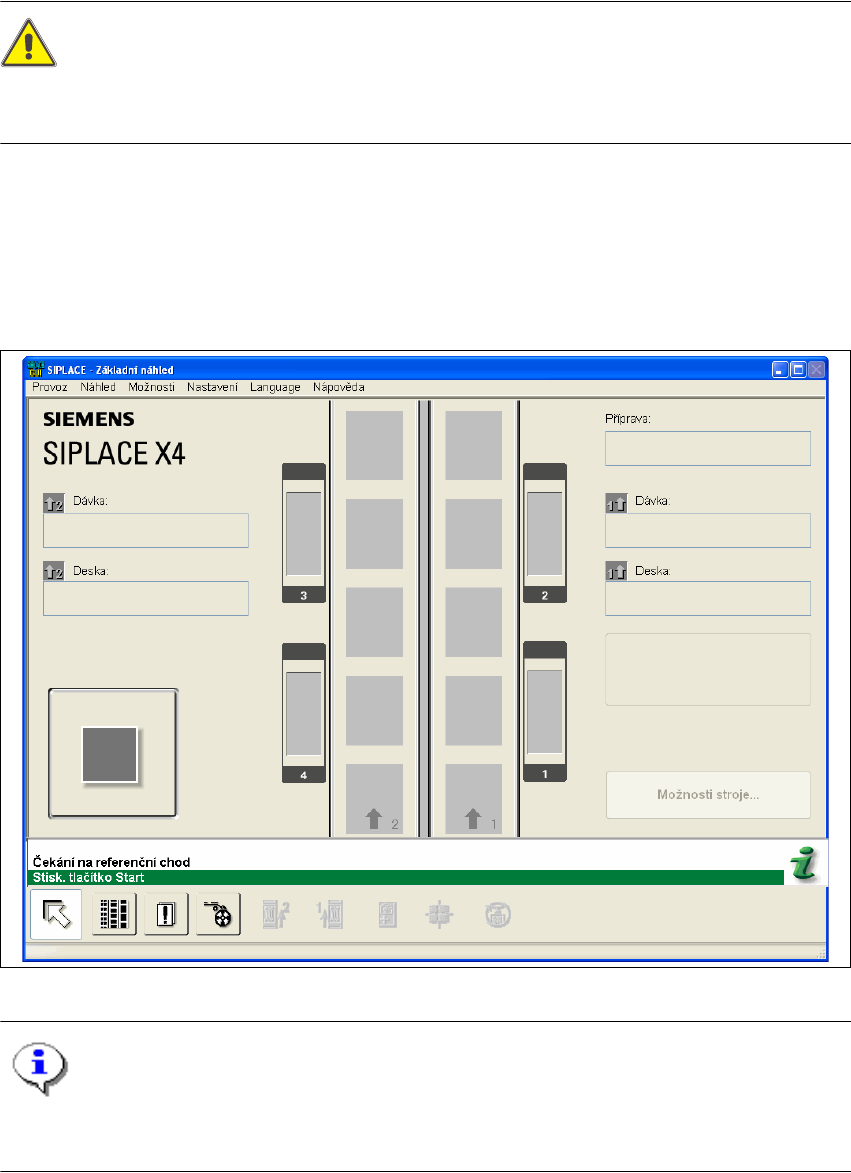Click the lane 1 icon beside right Dávka
Viewport: 851px width, 1173px height.
615,503
